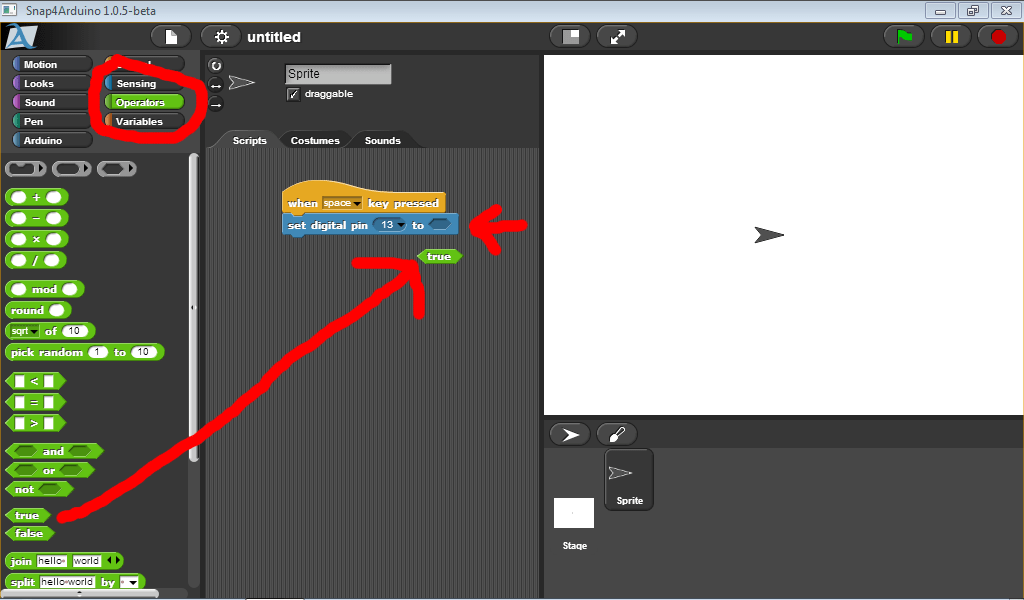This screenshot has height=600, width=1024.
Task: Expand the join block input arrows
Action: coord(114,560)
